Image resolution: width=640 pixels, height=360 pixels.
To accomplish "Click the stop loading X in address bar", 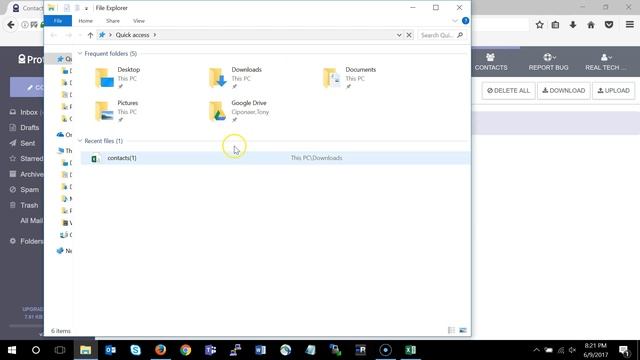I will tap(409, 35).
